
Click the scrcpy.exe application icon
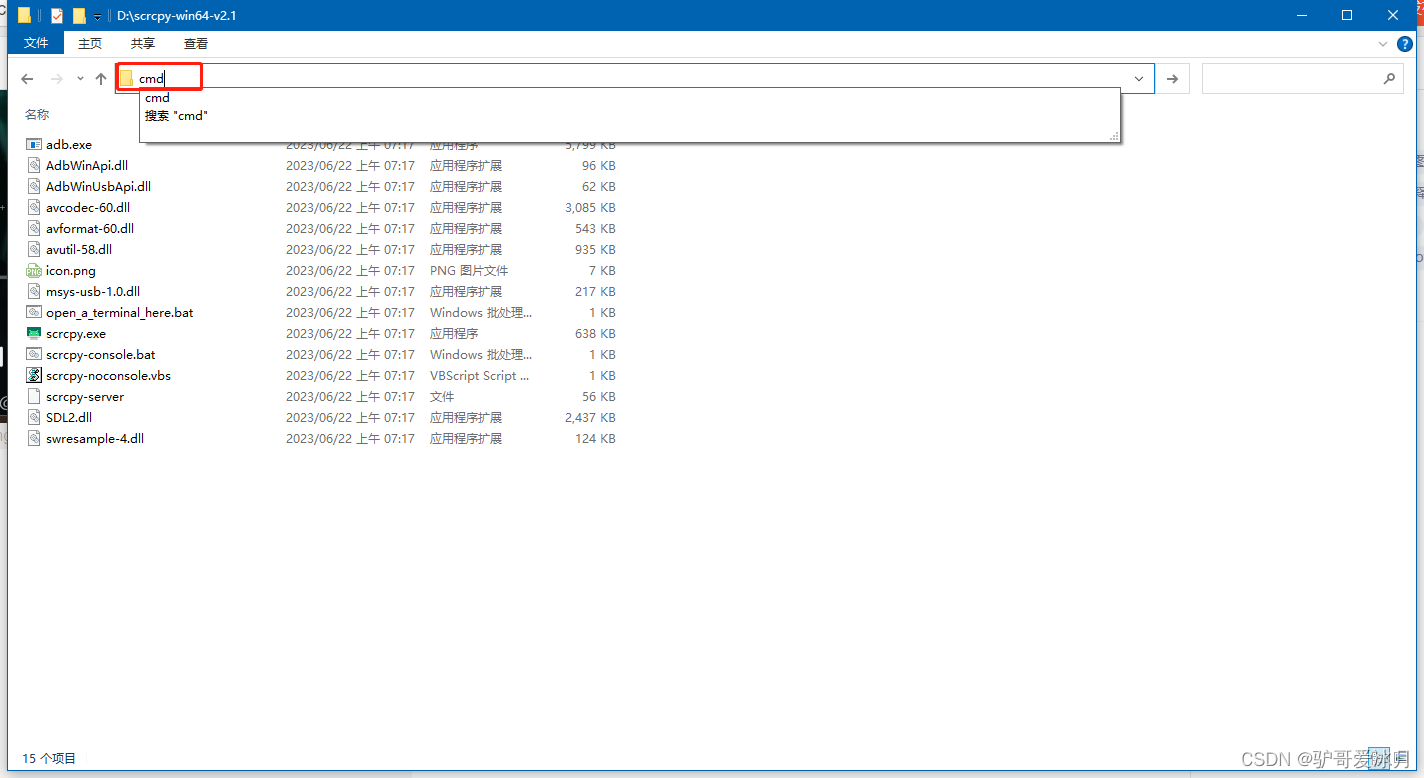coord(34,334)
